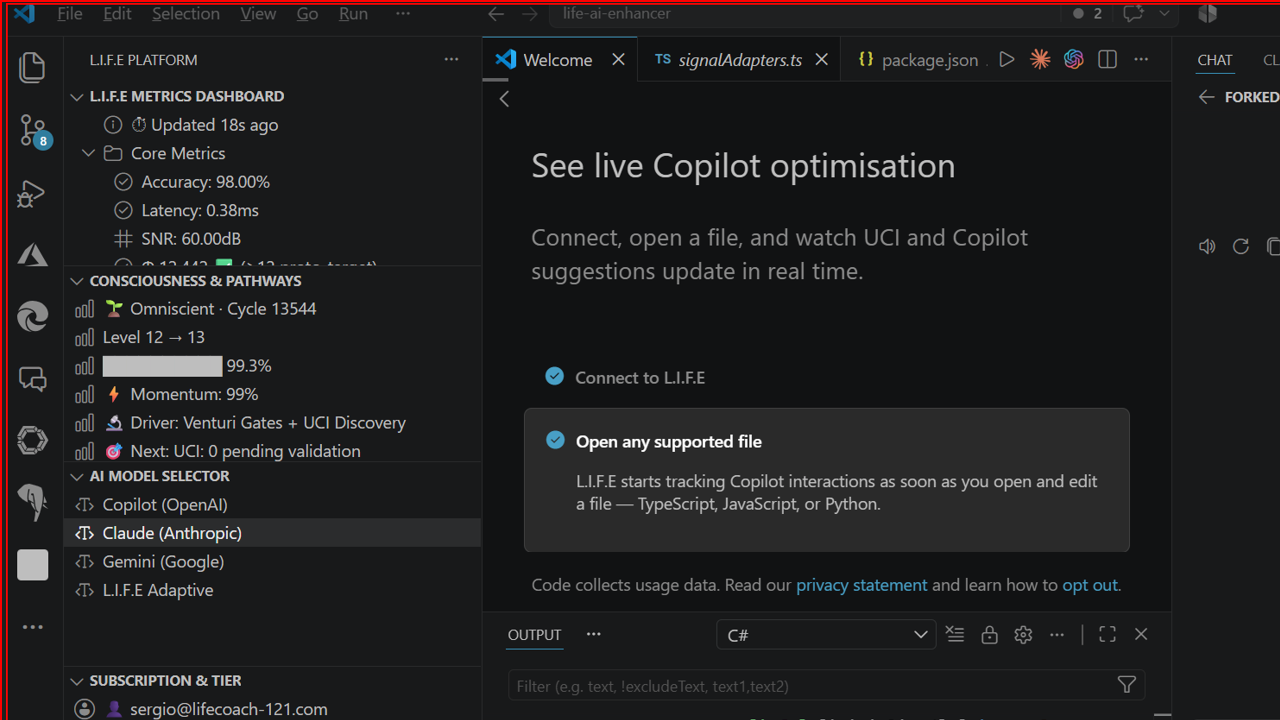Image resolution: width=1280 pixels, height=720 pixels.
Task: Select the Claude (Anthropic) model
Action: (x=273, y=533)
